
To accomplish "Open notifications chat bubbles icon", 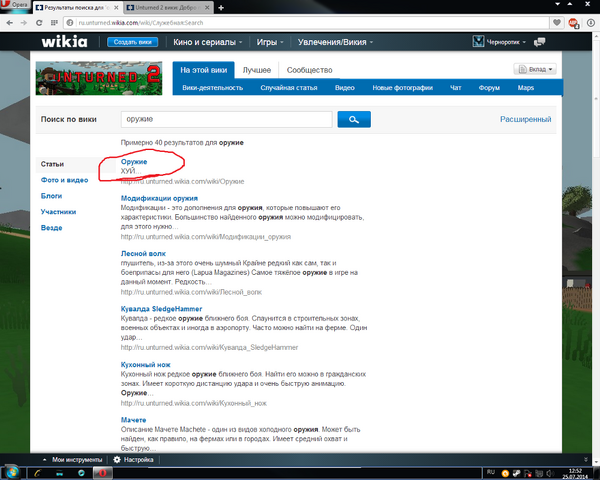I will point(540,42).
